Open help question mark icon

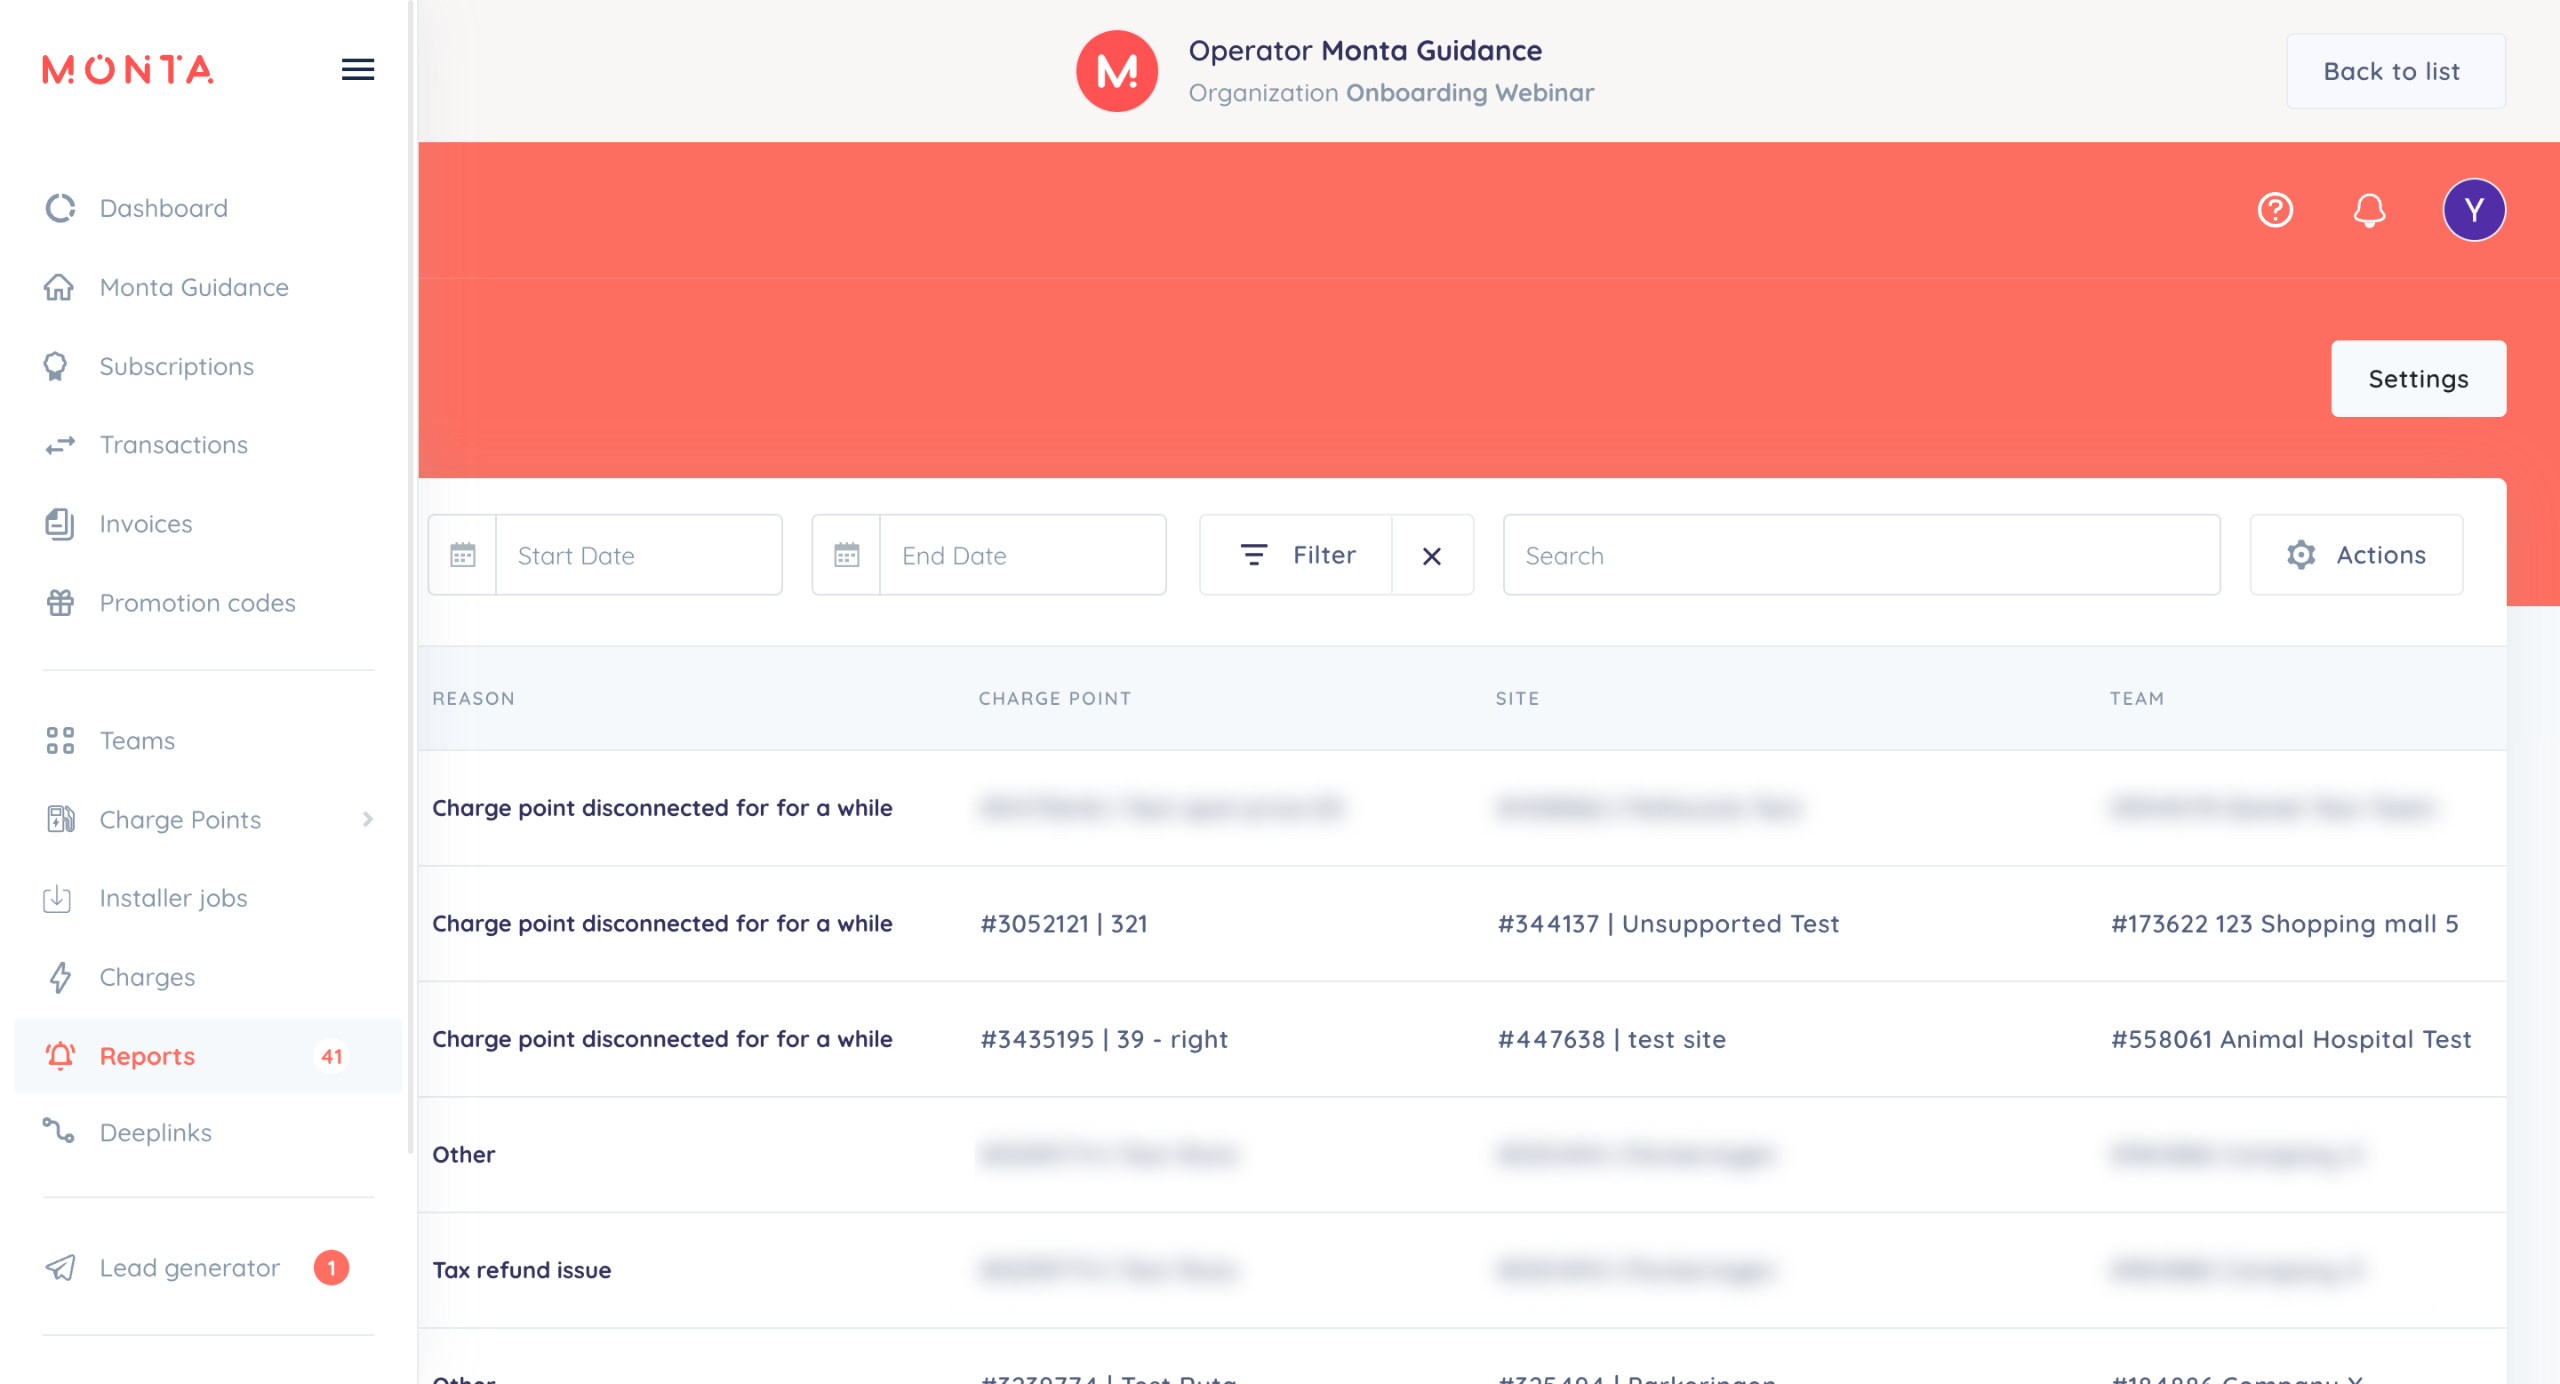(x=2275, y=210)
